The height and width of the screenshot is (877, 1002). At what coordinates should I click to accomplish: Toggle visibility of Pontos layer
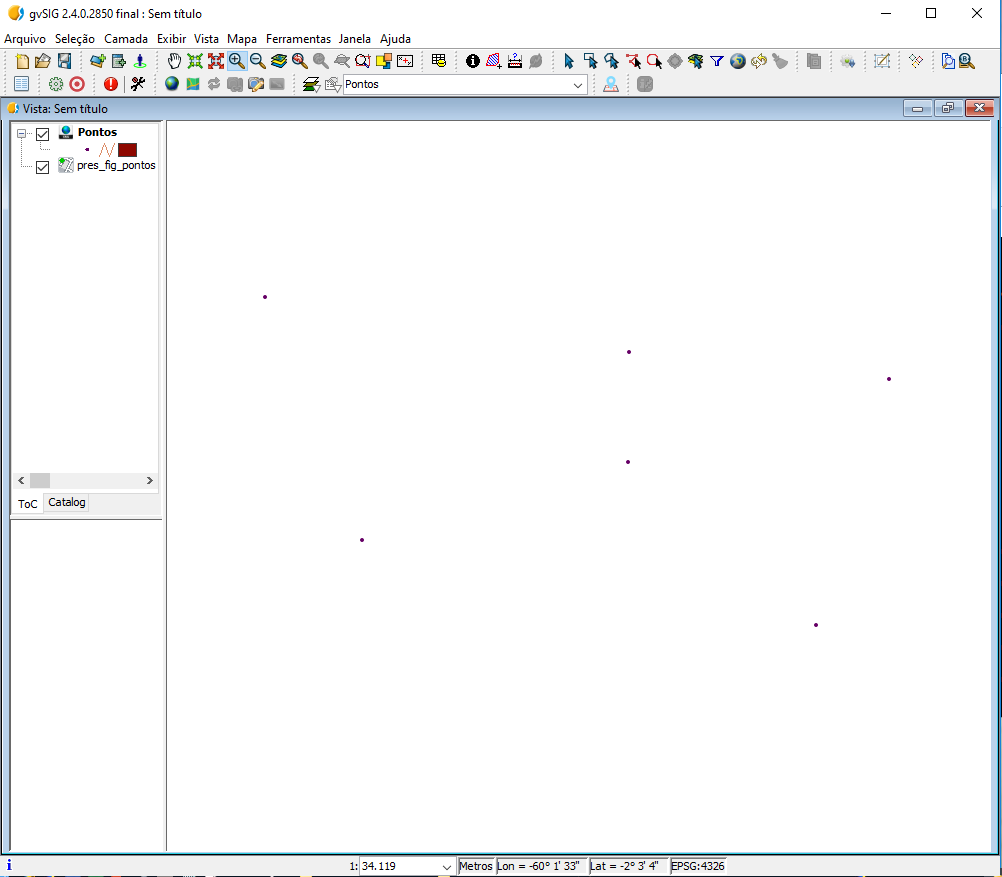tap(42, 134)
